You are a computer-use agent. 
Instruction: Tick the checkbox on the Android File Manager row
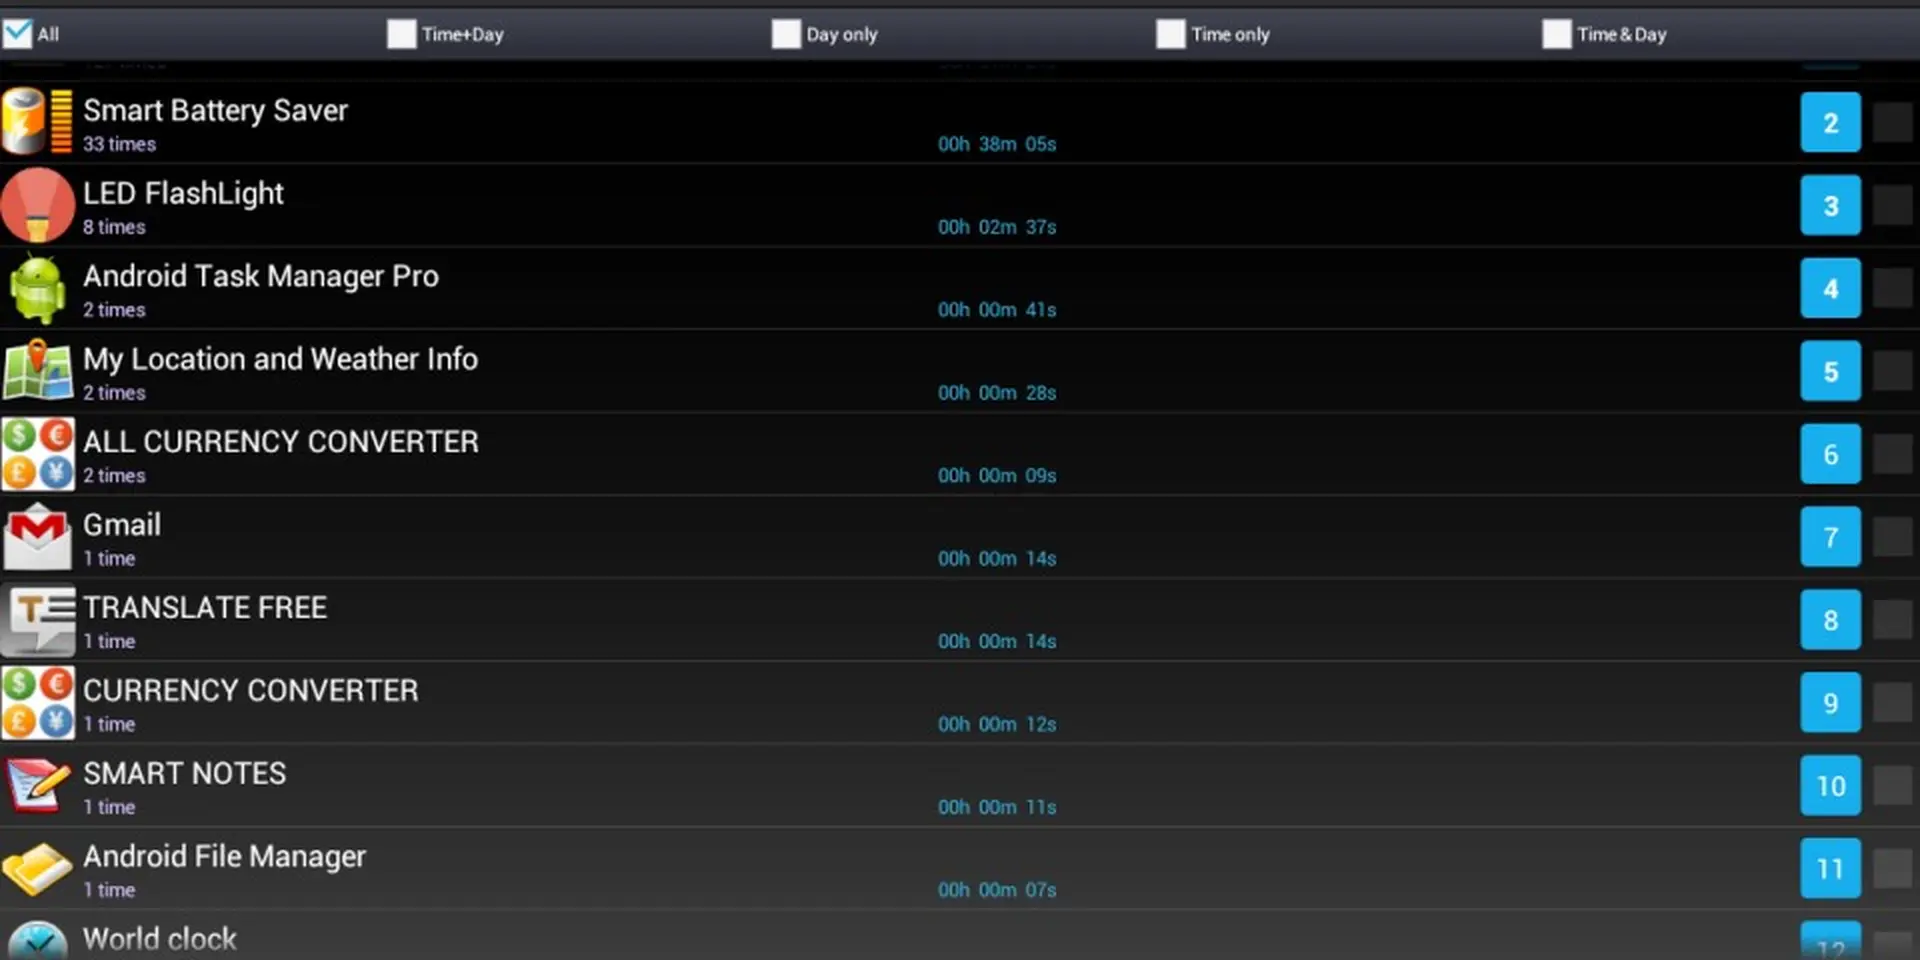[1892, 869]
